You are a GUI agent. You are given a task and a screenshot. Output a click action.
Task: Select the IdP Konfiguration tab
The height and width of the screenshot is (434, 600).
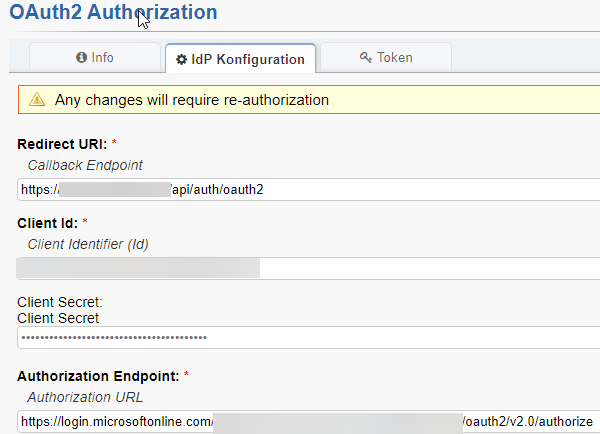coord(240,59)
